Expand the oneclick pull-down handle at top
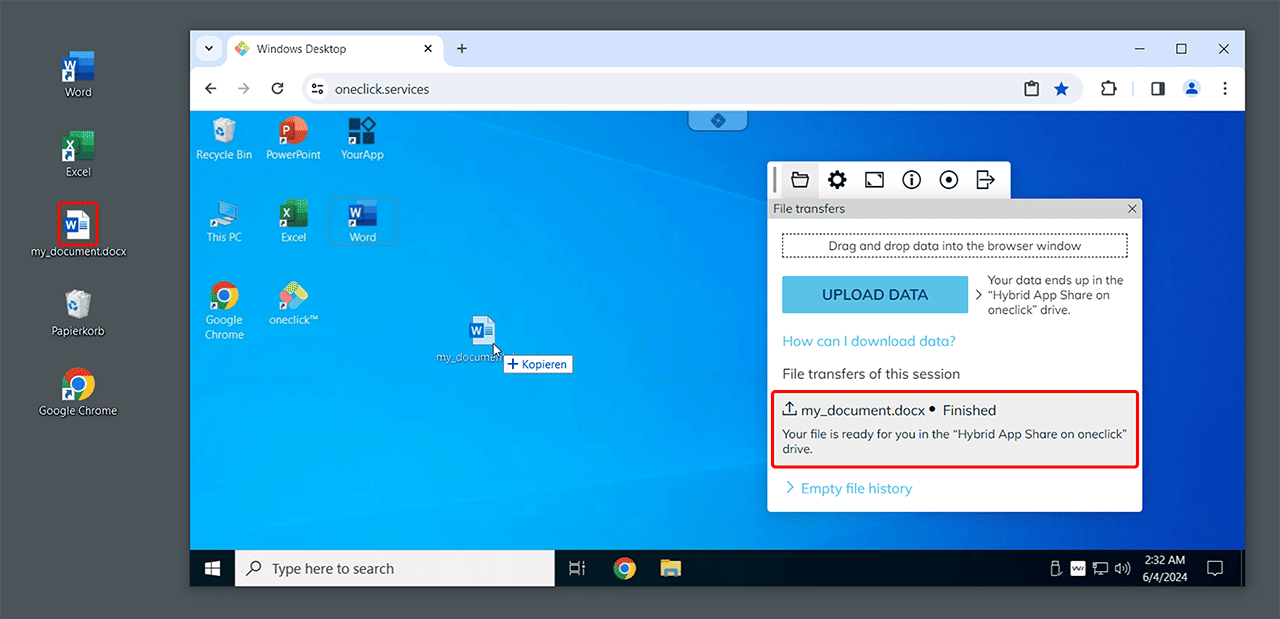Screen dimensions: 1280x619 tap(717, 121)
